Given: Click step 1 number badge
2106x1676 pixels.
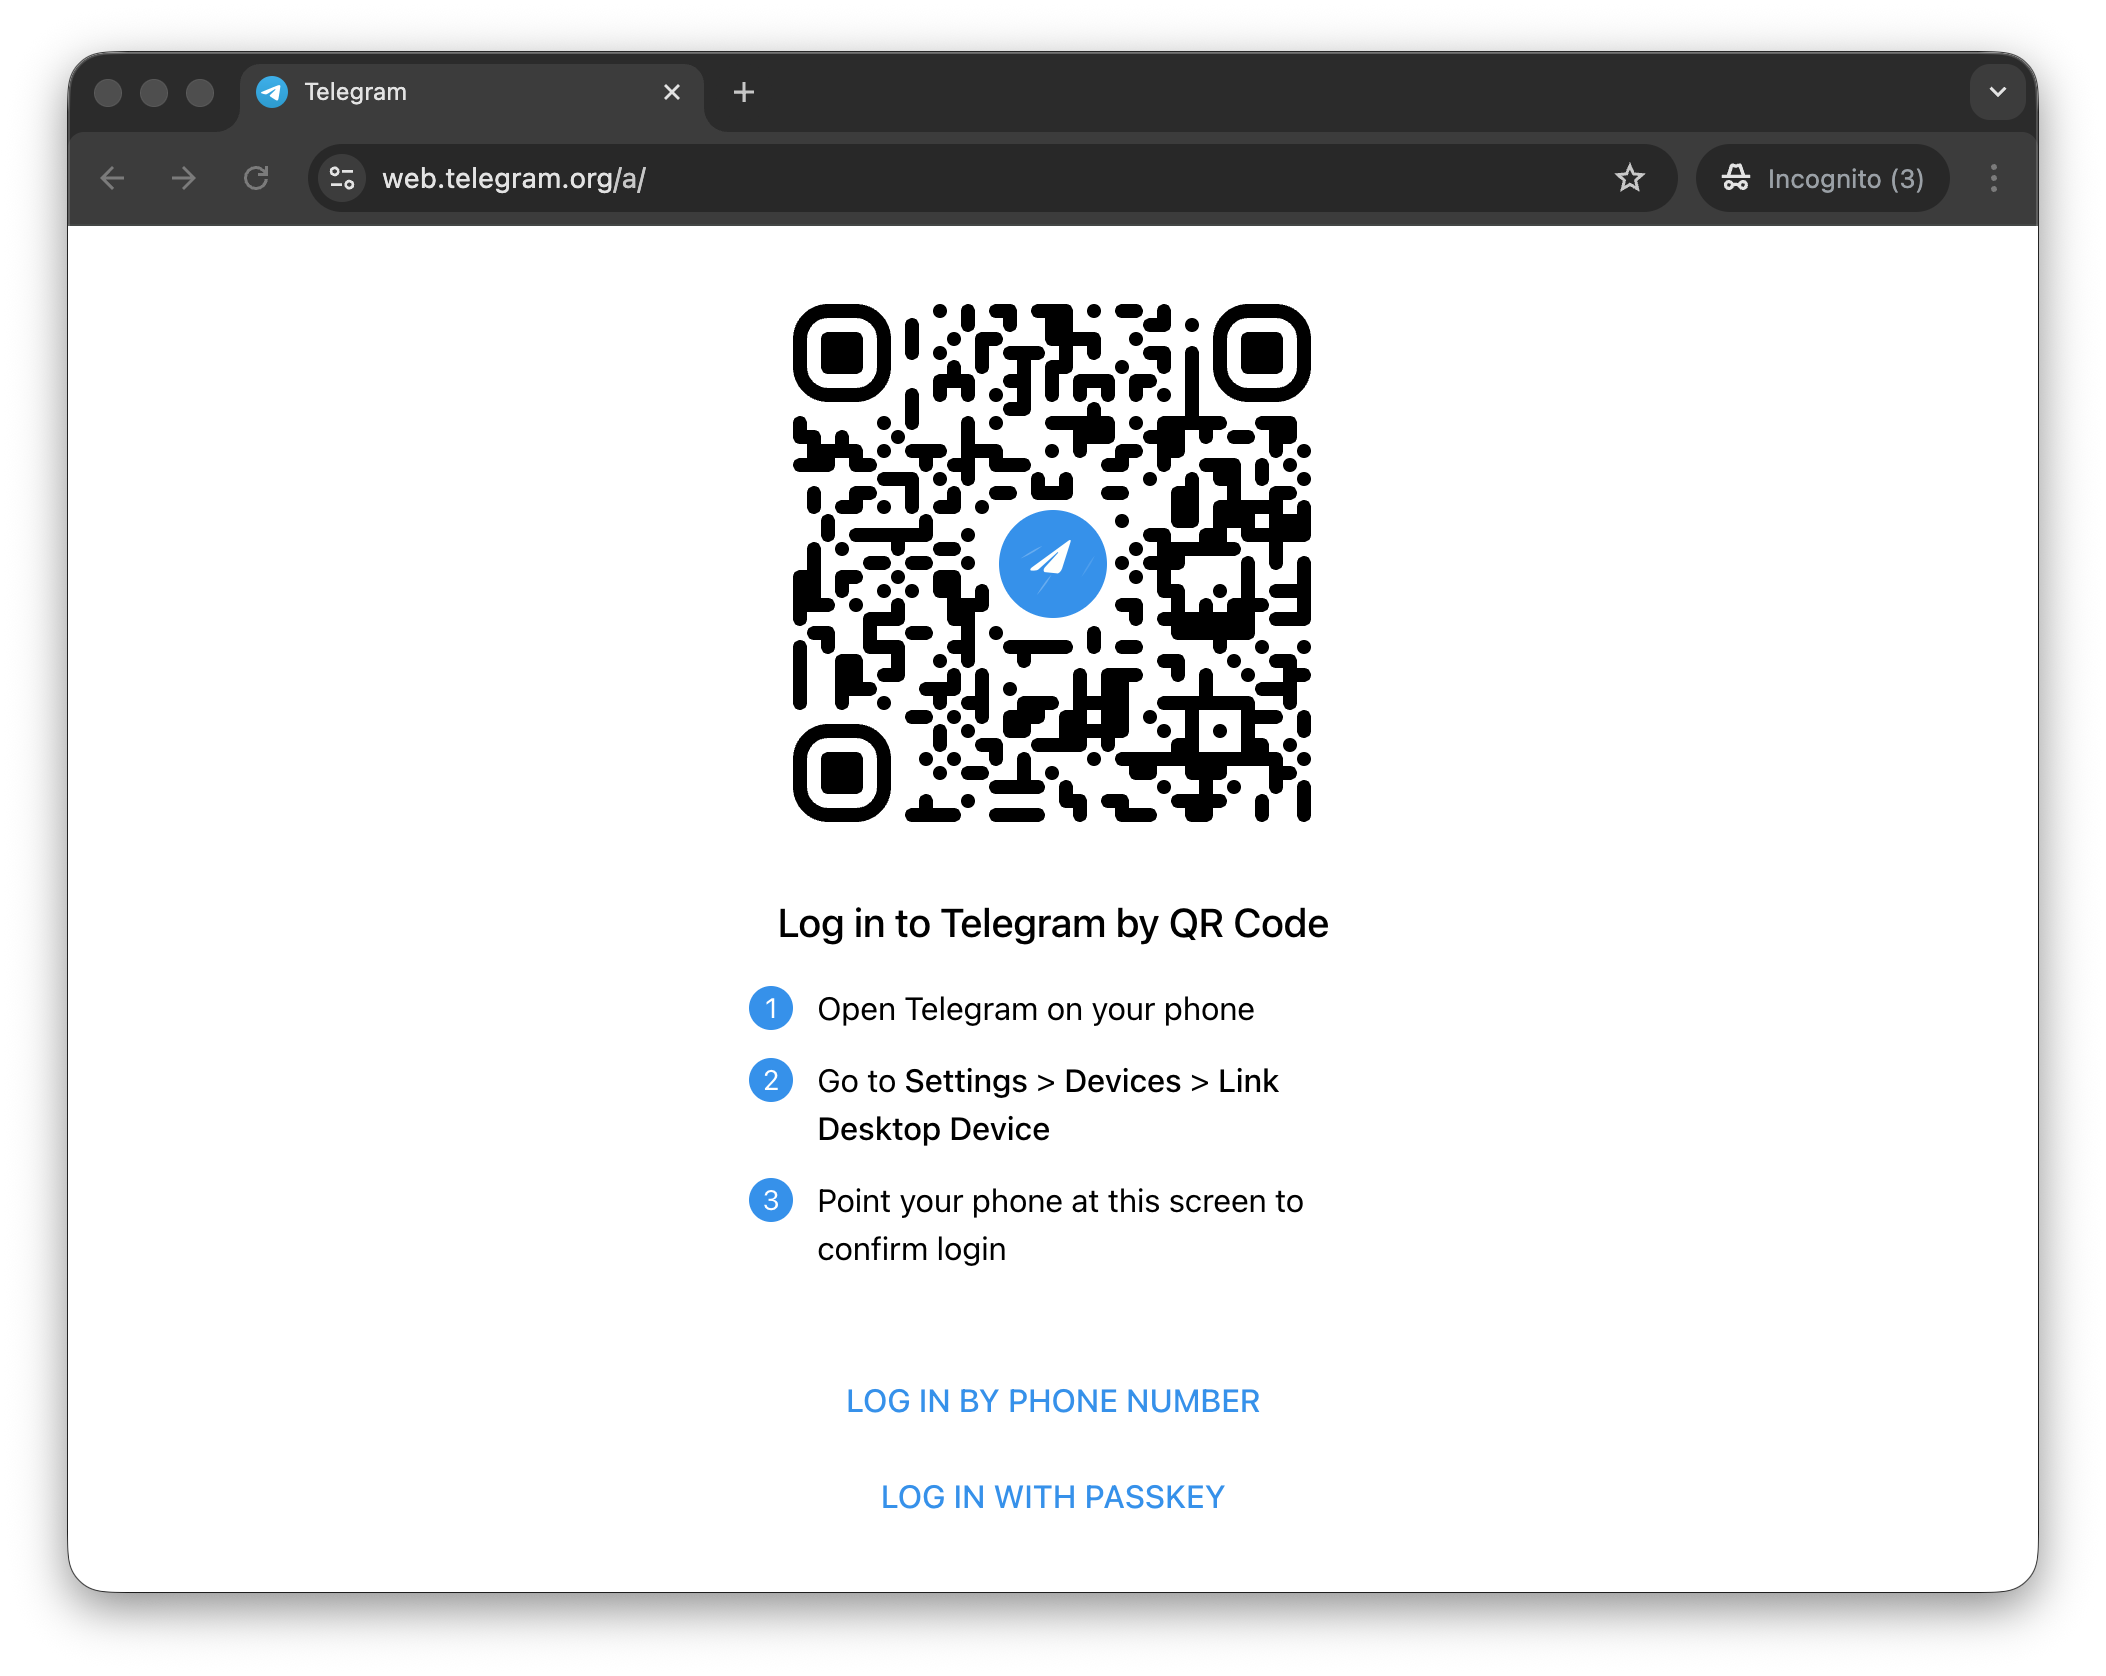Looking at the screenshot, I should coord(771,1008).
